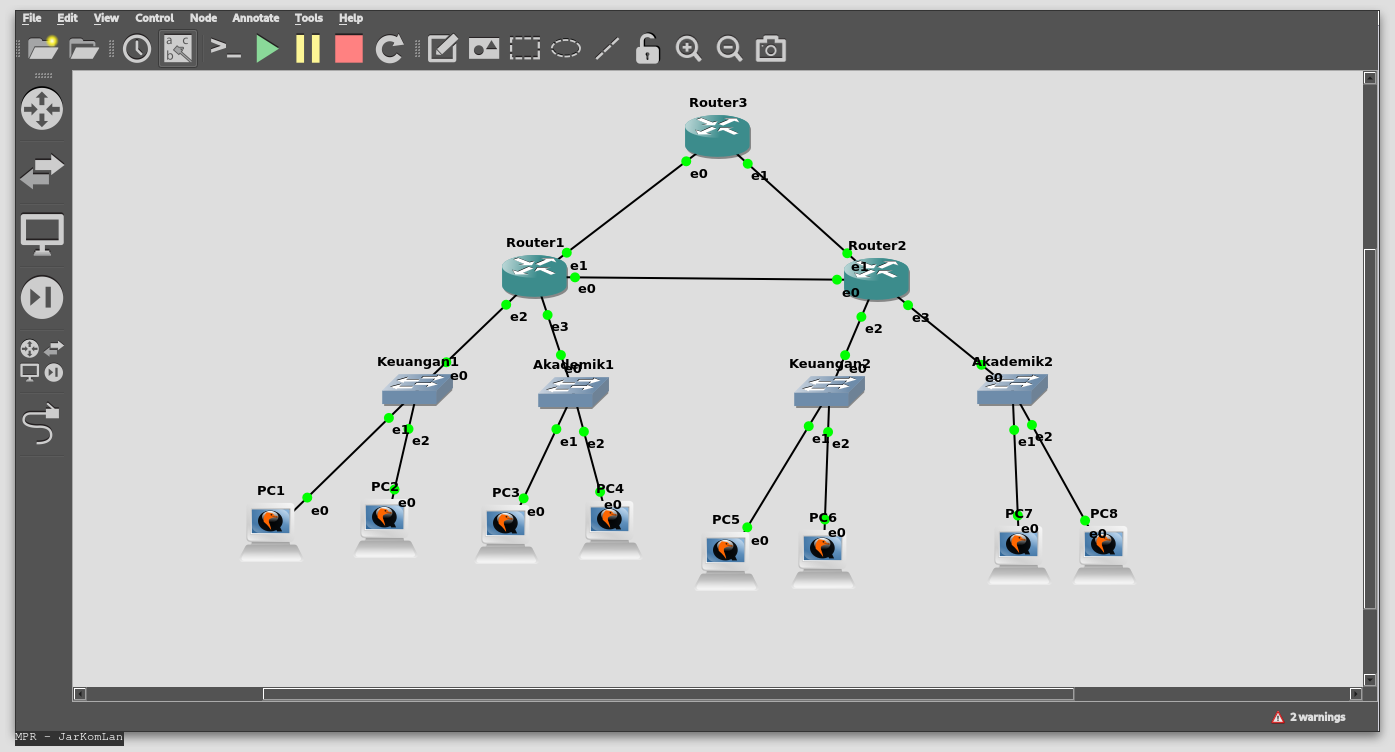Open the Control menu

click(154, 18)
